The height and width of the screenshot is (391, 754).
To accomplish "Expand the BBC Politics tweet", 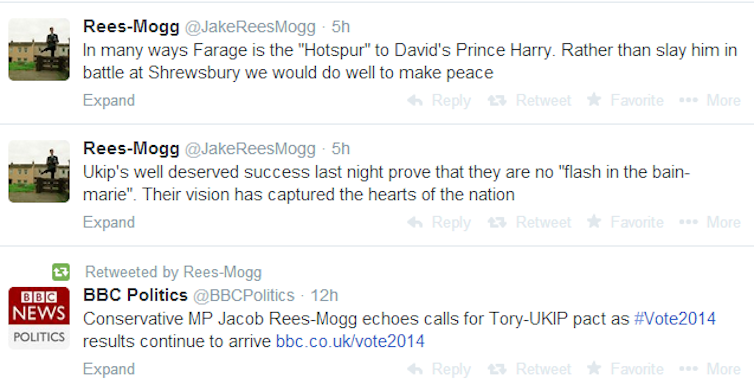I will tap(109, 369).
